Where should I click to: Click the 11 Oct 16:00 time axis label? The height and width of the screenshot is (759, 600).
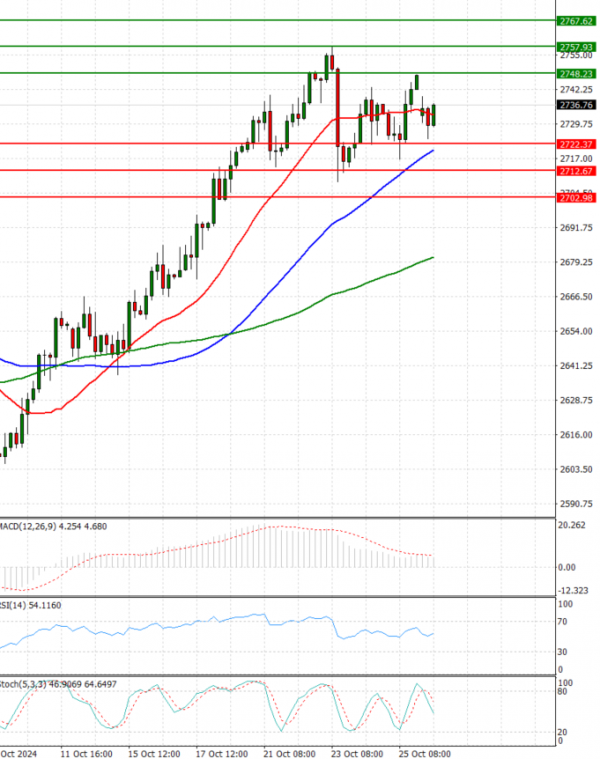86,754
